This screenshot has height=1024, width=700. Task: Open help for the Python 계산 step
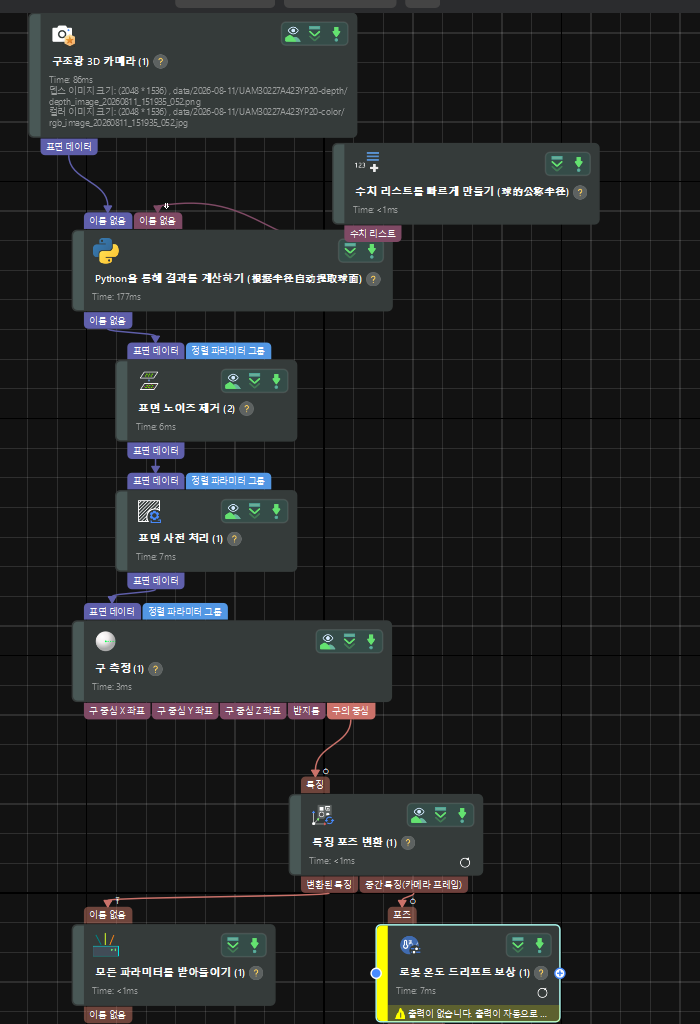coord(373,279)
